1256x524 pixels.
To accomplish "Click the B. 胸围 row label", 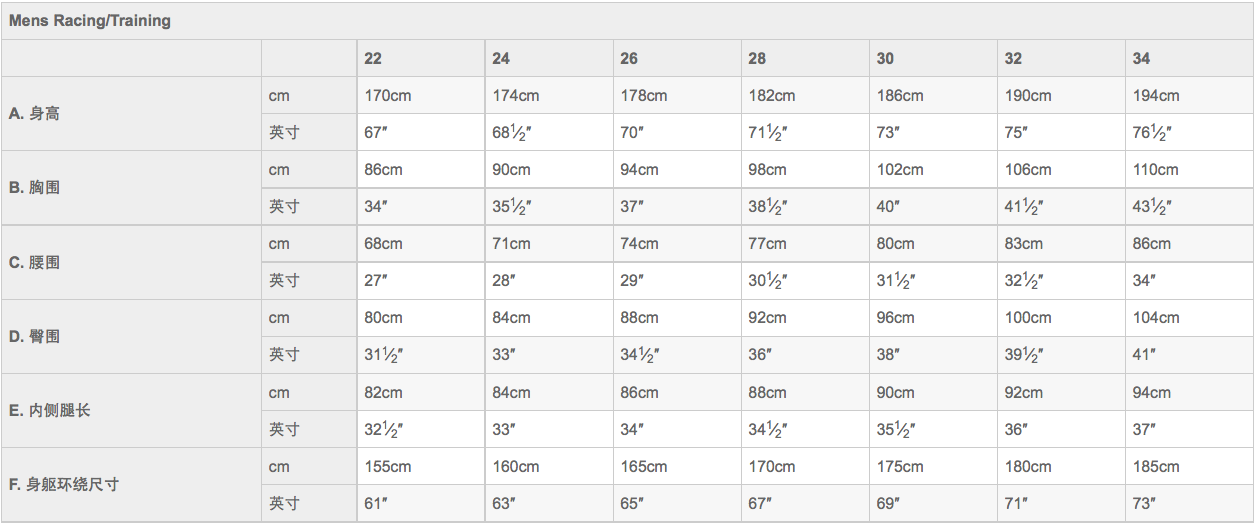I will tap(34, 187).
